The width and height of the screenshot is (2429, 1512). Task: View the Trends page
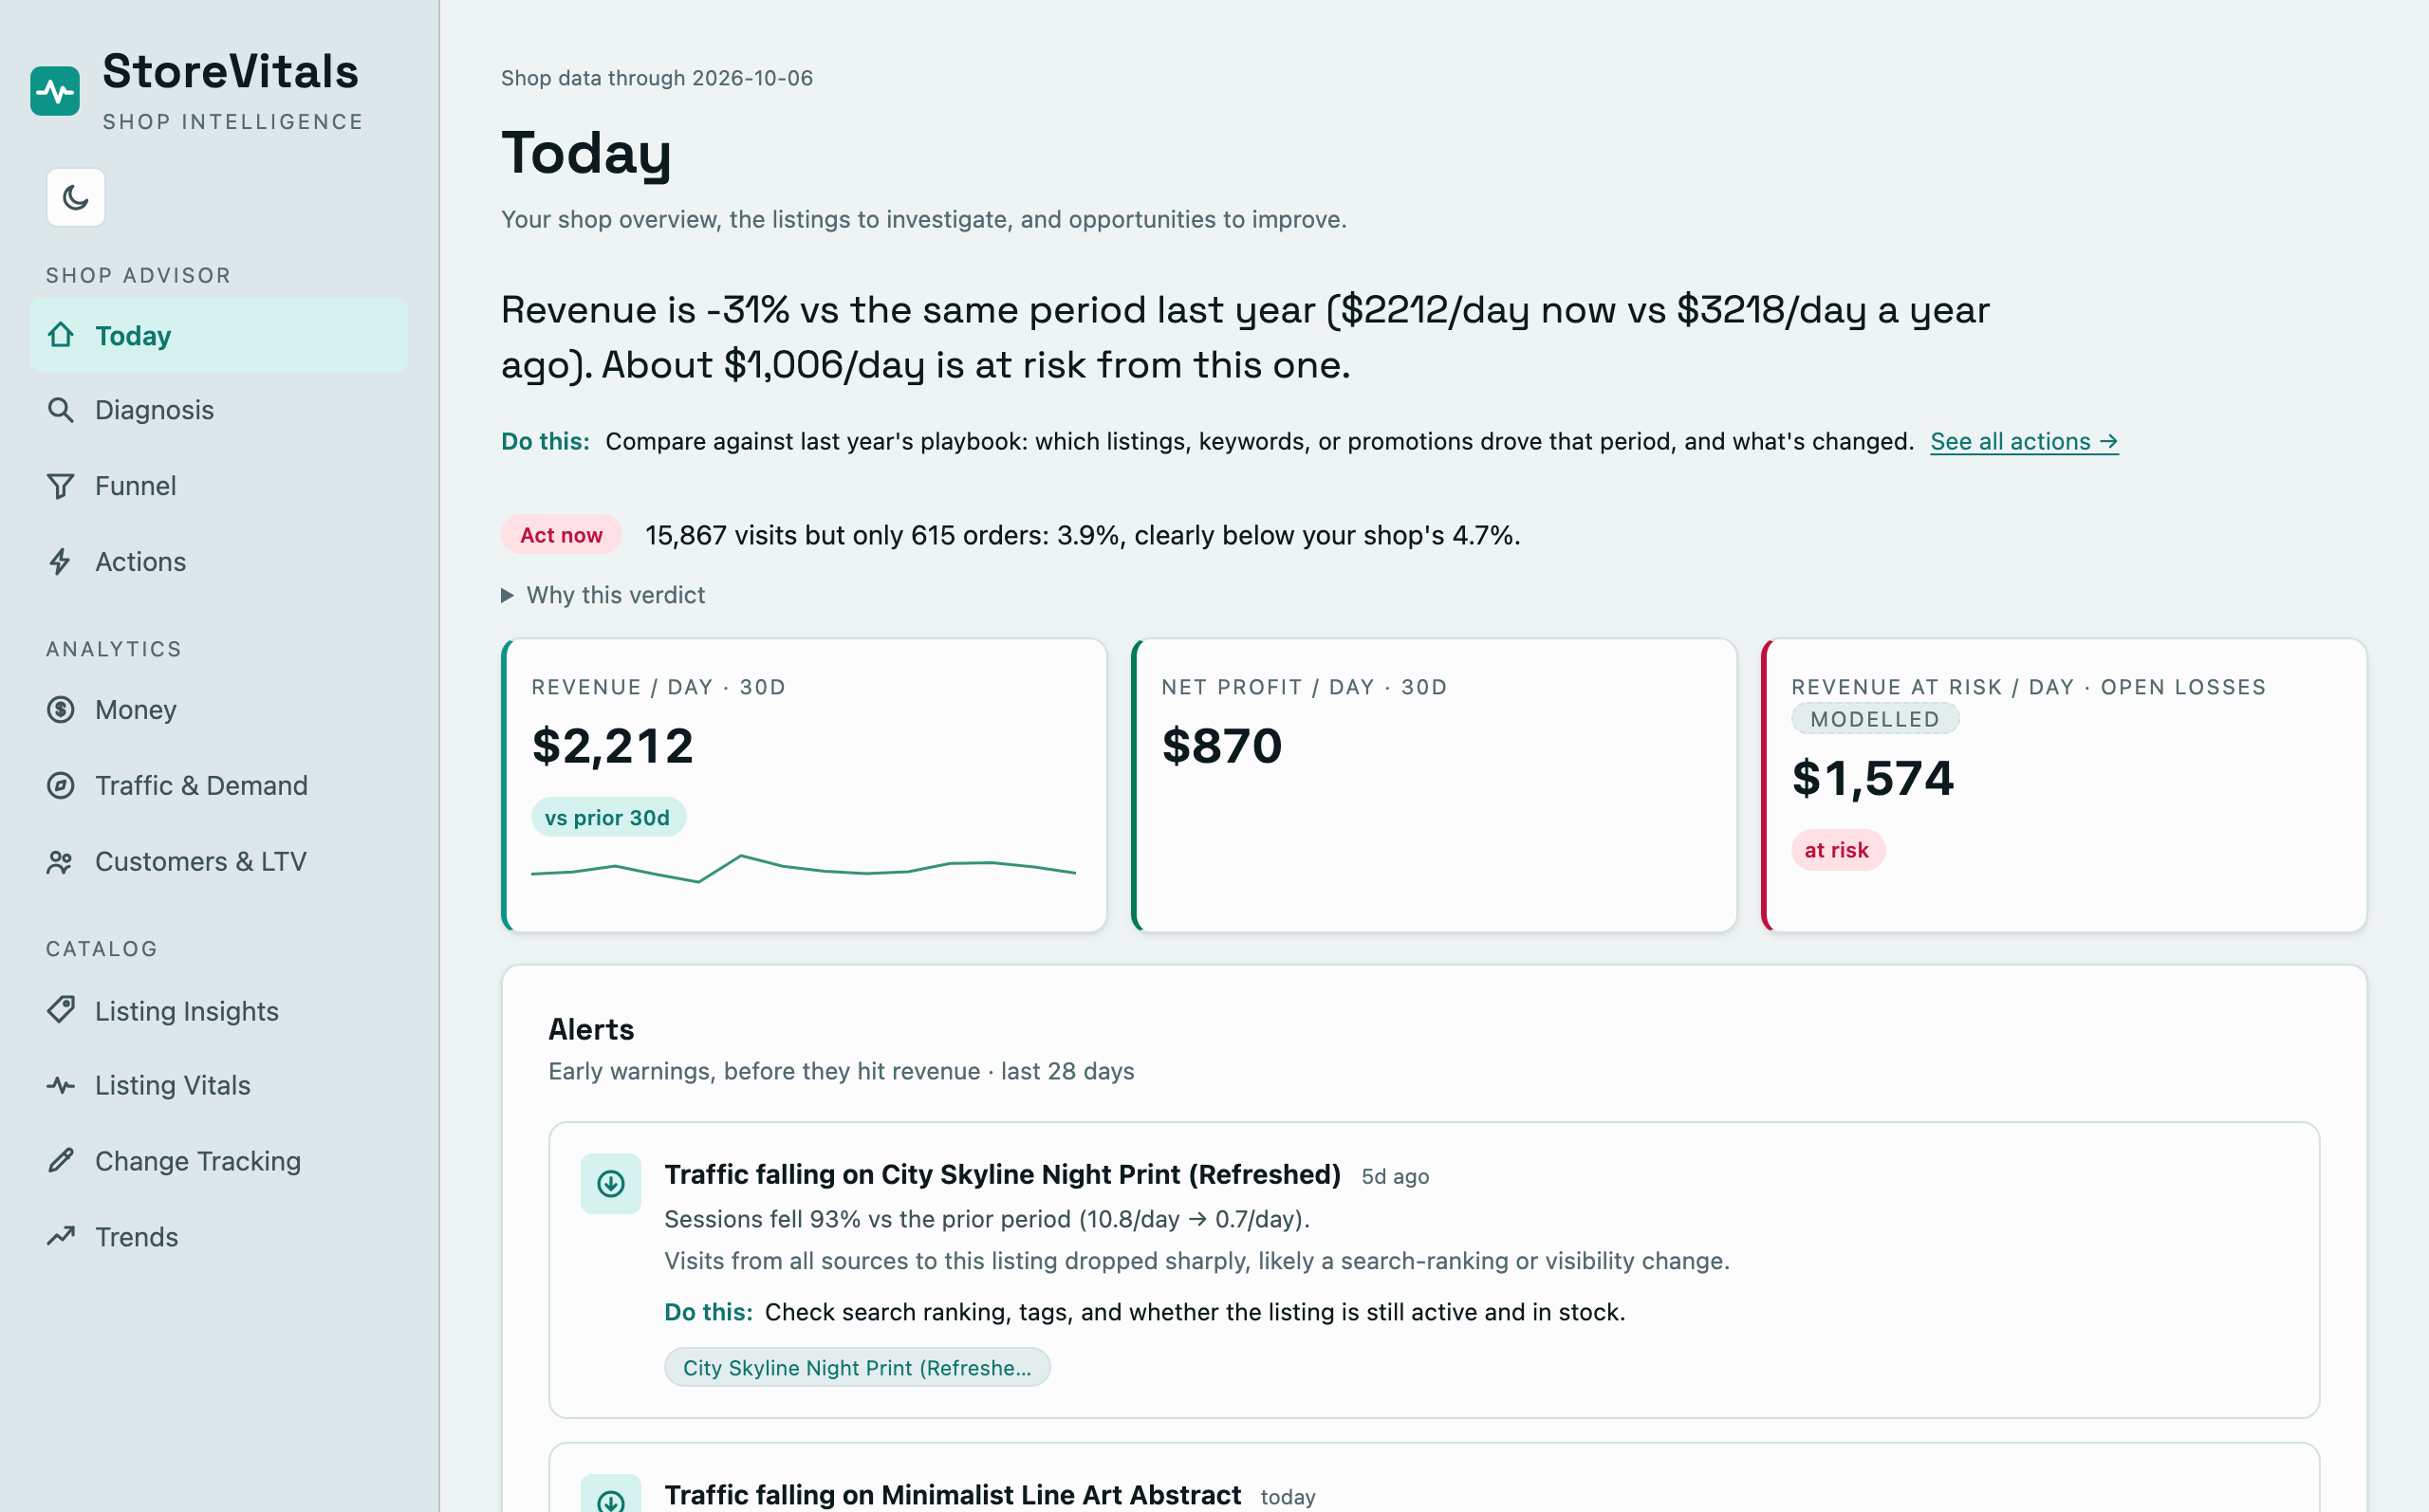point(219,1237)
